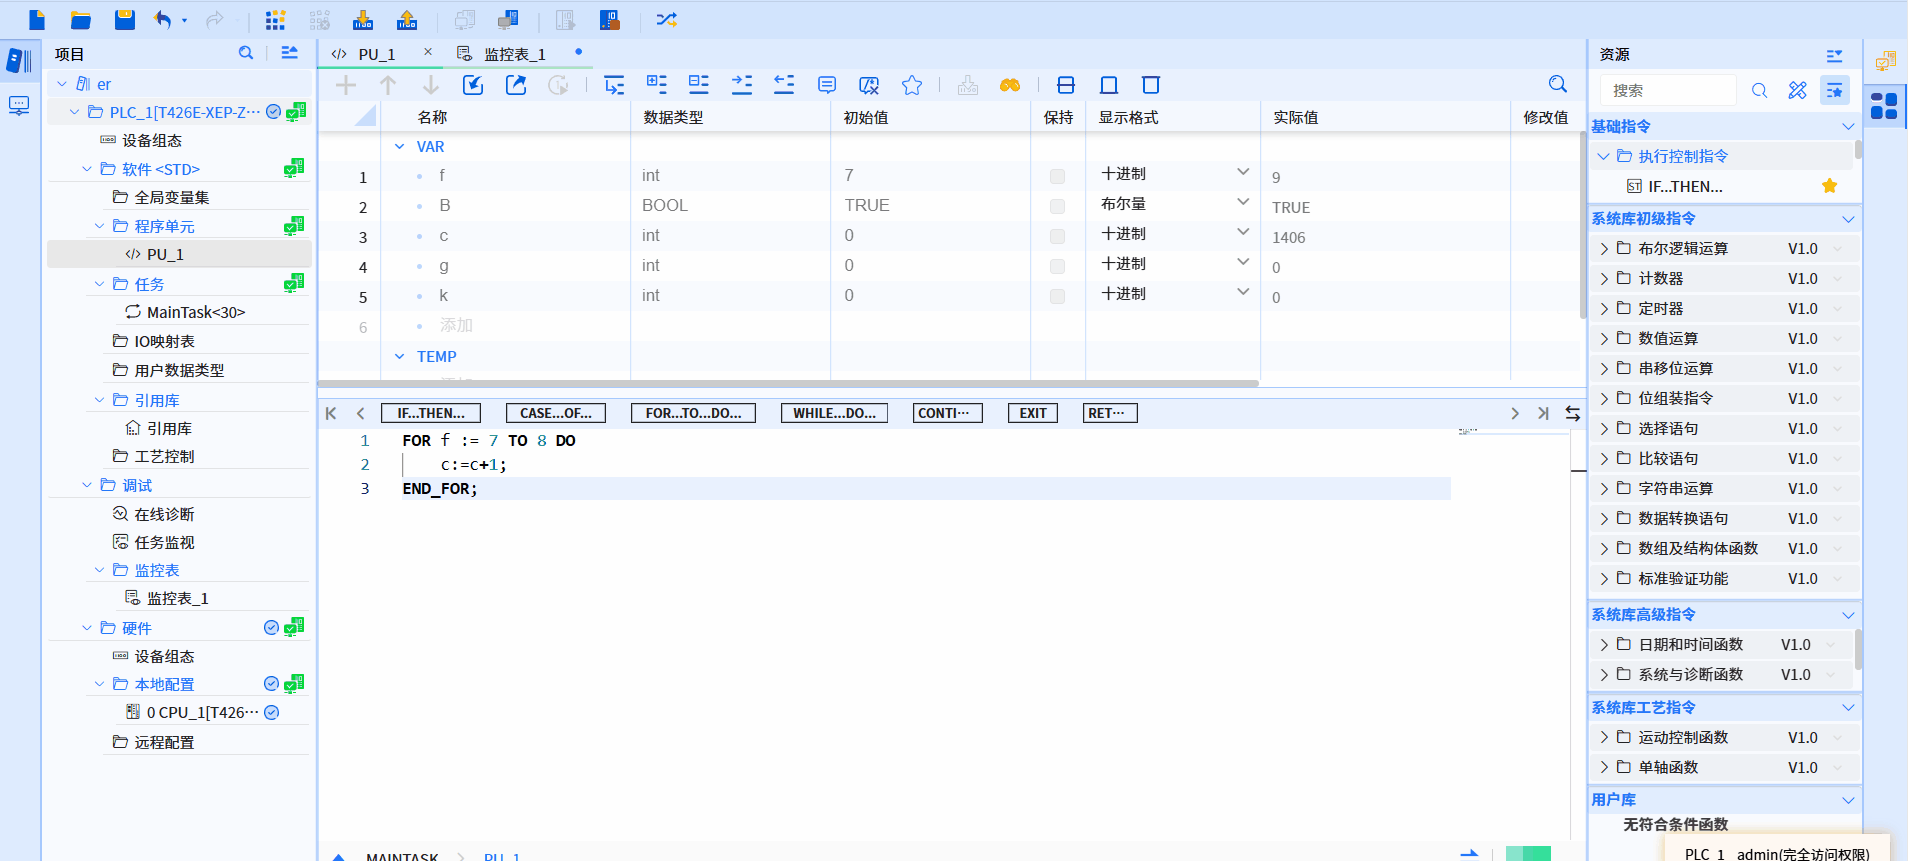
Task: Click the yellow star next to IF...THEN...
Action: 1829,186
